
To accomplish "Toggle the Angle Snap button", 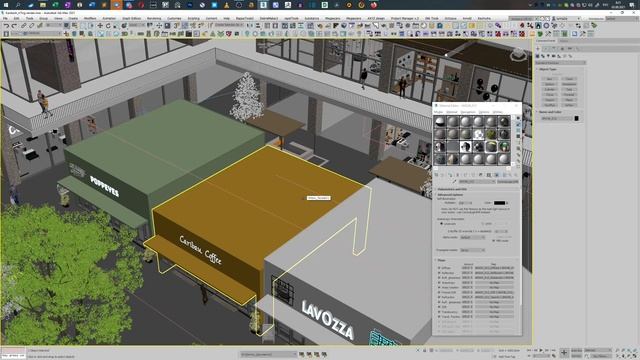I will 184,25.
